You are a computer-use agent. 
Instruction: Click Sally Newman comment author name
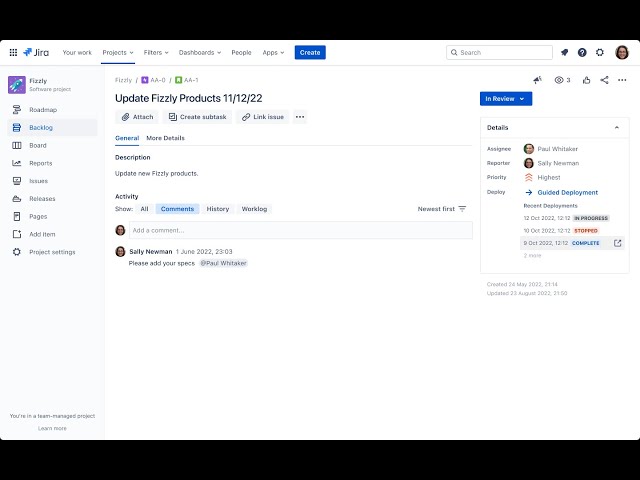click(x=151, y=251)
